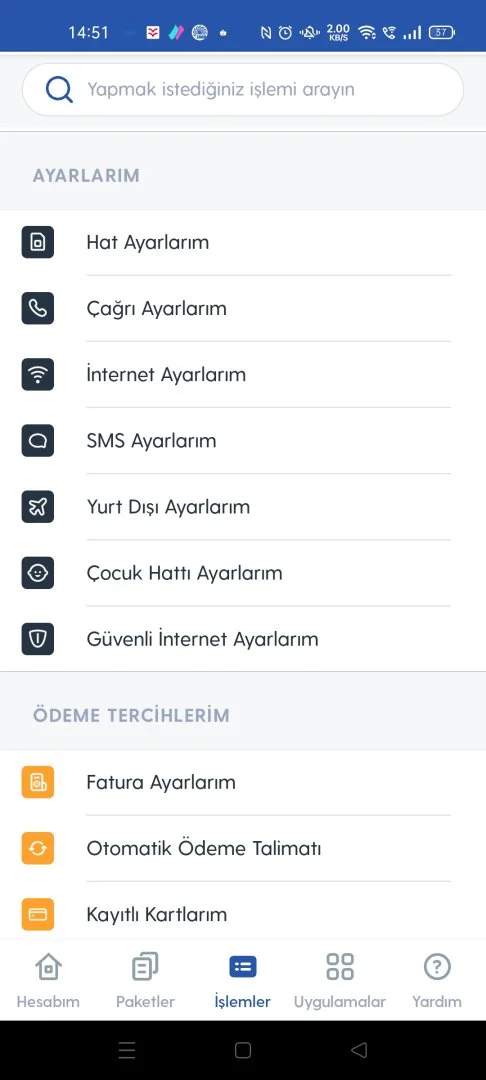Tap the magnifier icon in the search bar
The image size is (486, 1080).
tap(59, 90)
